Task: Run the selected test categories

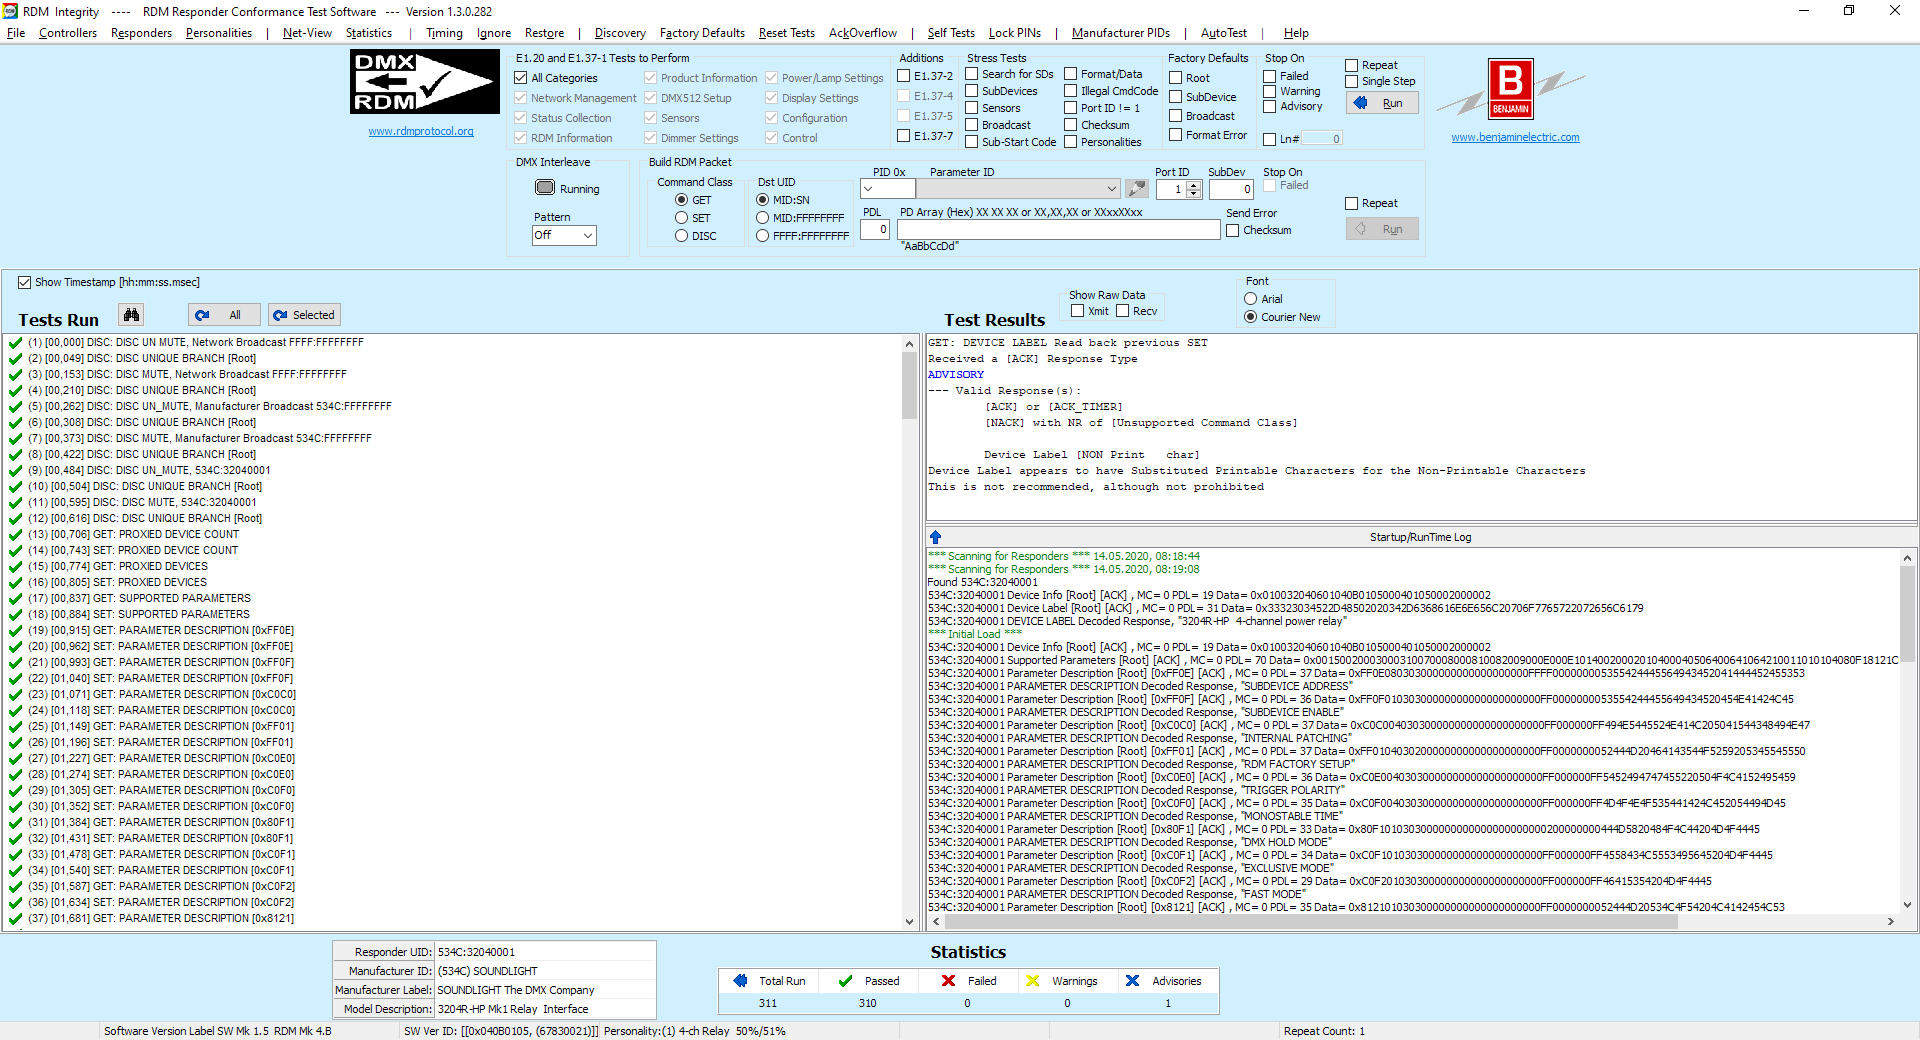Action: coord(1382,103)
